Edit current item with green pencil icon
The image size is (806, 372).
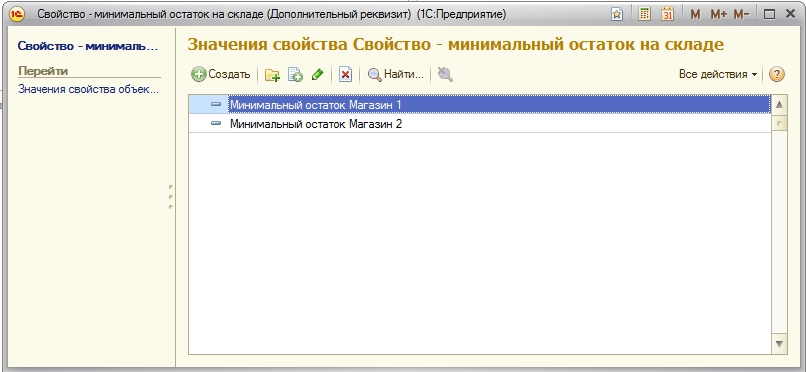[318, 75]
